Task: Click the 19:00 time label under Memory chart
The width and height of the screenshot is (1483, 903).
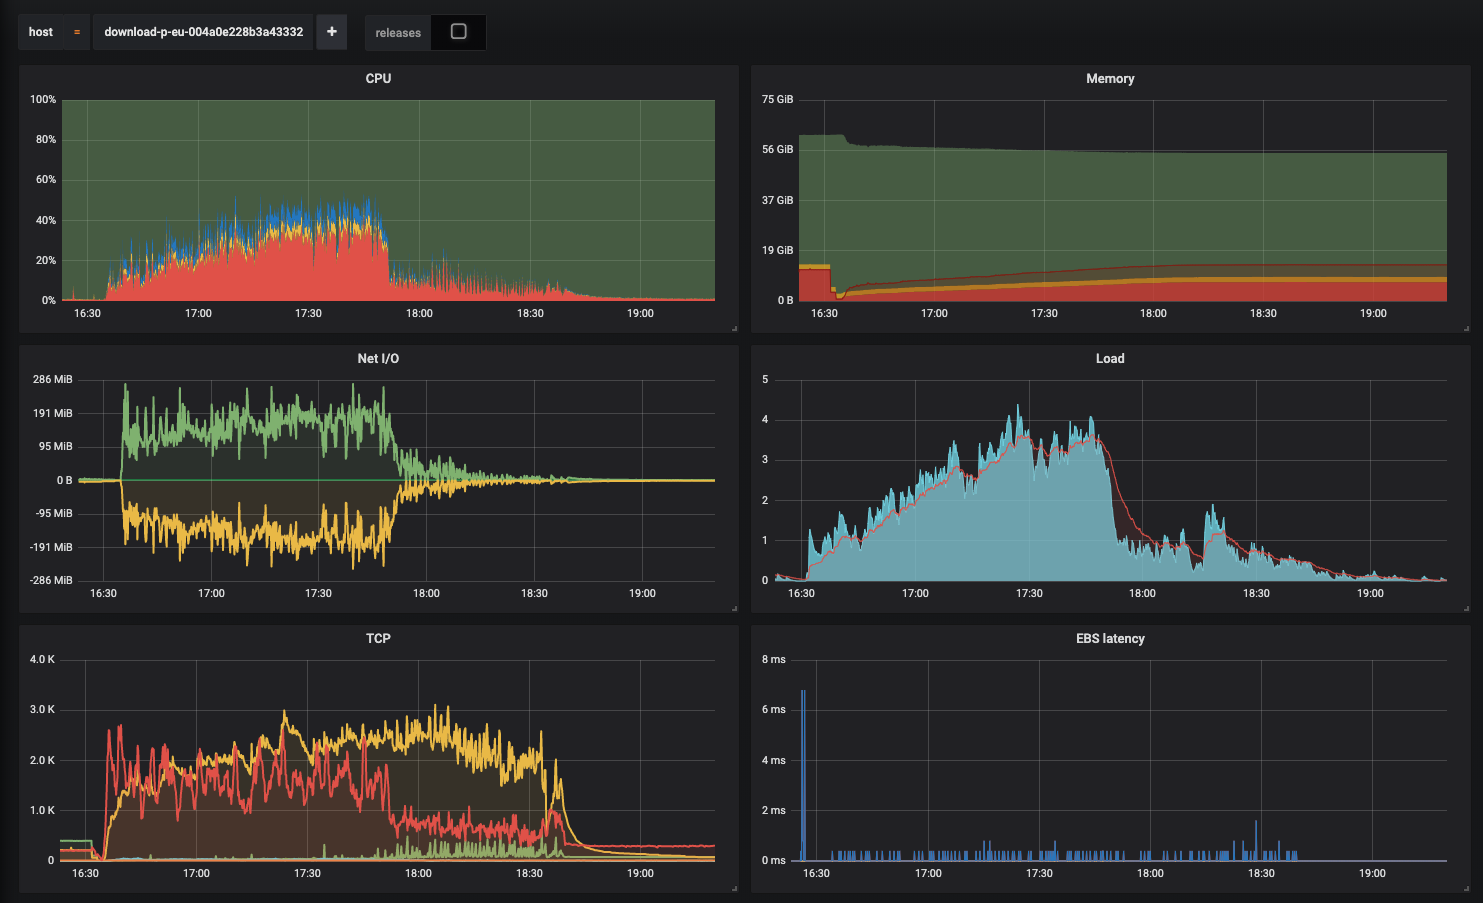Action: [1373, 313]
